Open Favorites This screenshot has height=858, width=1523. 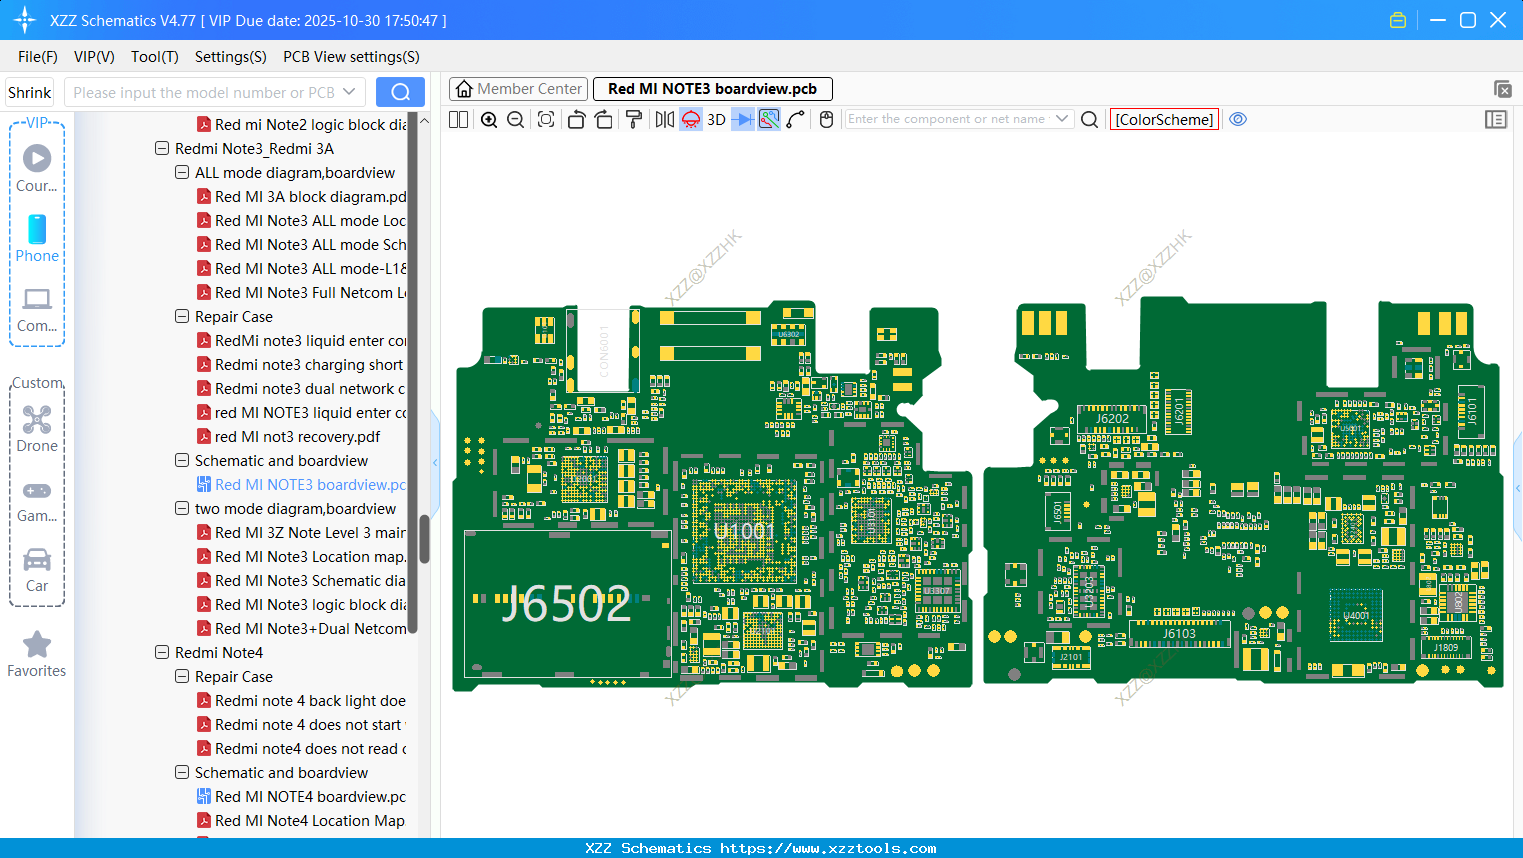(37, 654)
